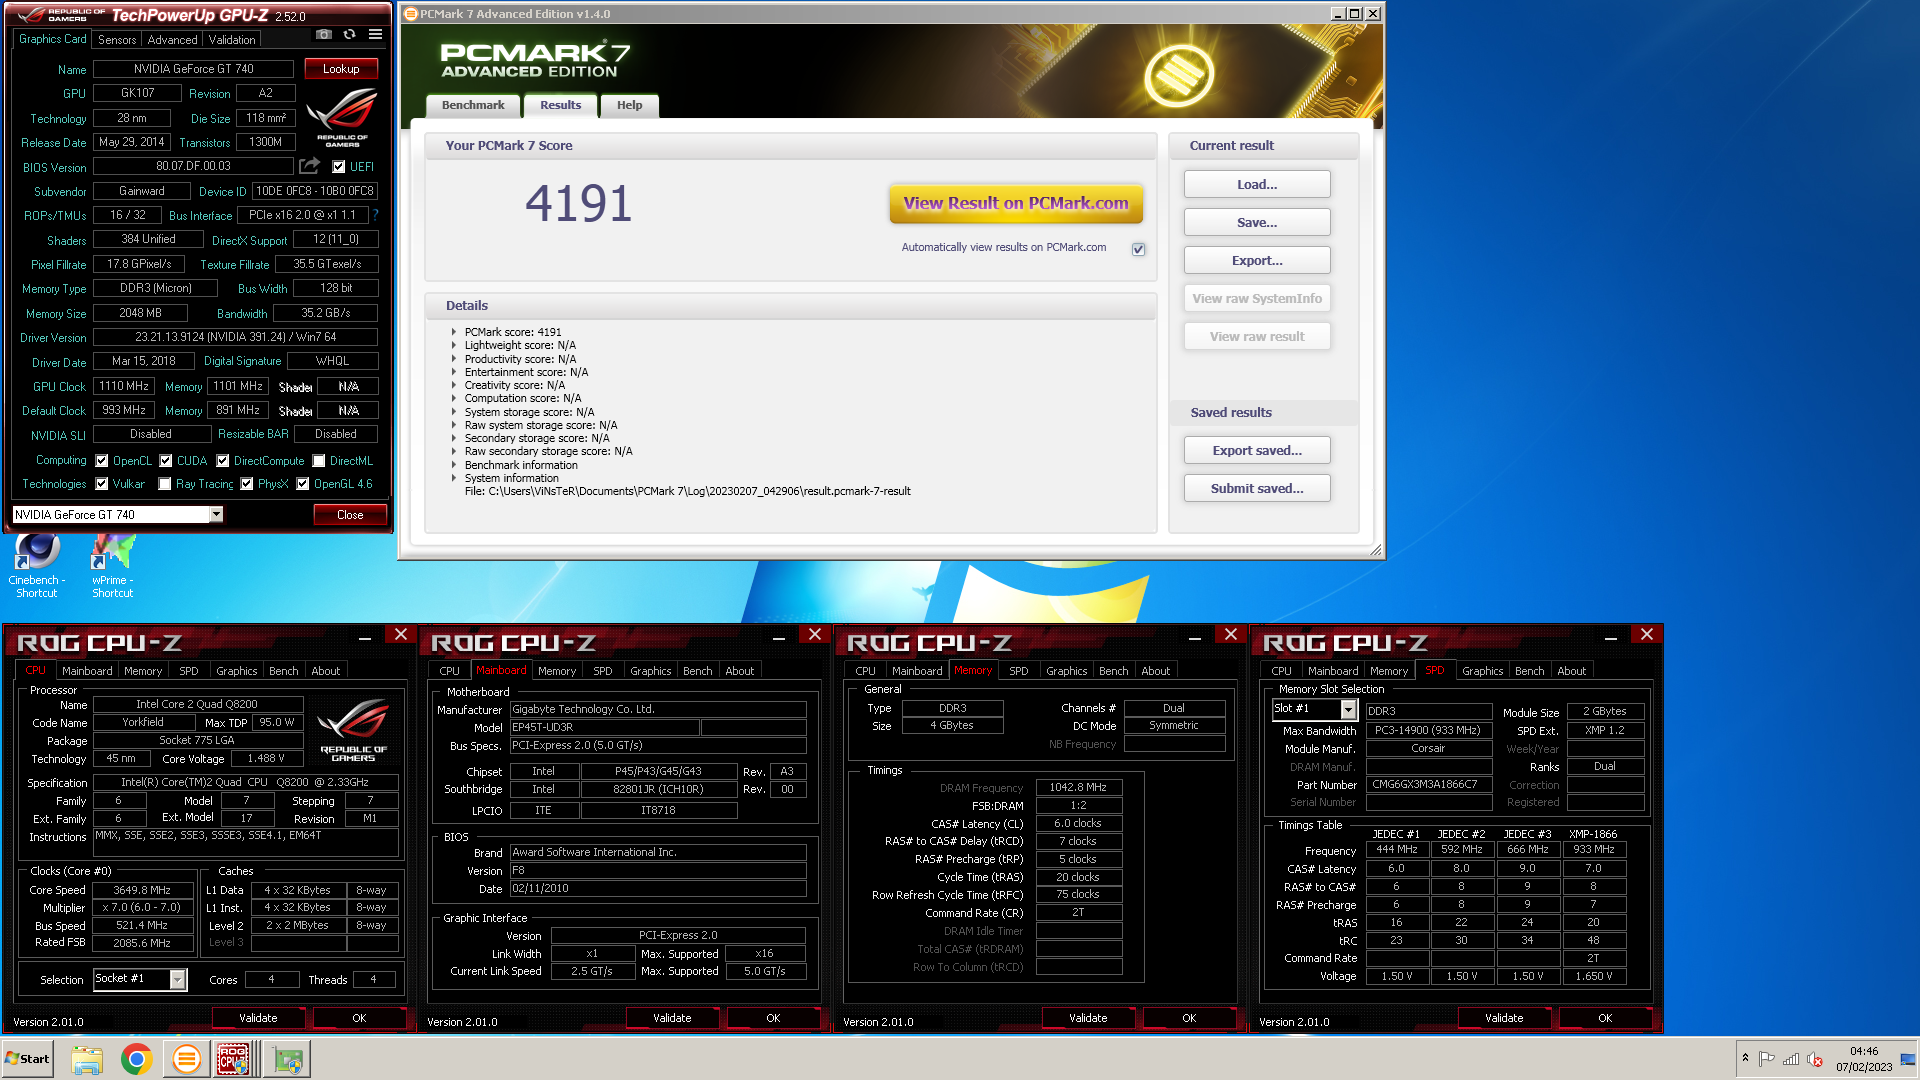This screenshot has width=1920, height=1080.
Task: Switch to GPU-Z Validation tab
Action: [232, 40]
